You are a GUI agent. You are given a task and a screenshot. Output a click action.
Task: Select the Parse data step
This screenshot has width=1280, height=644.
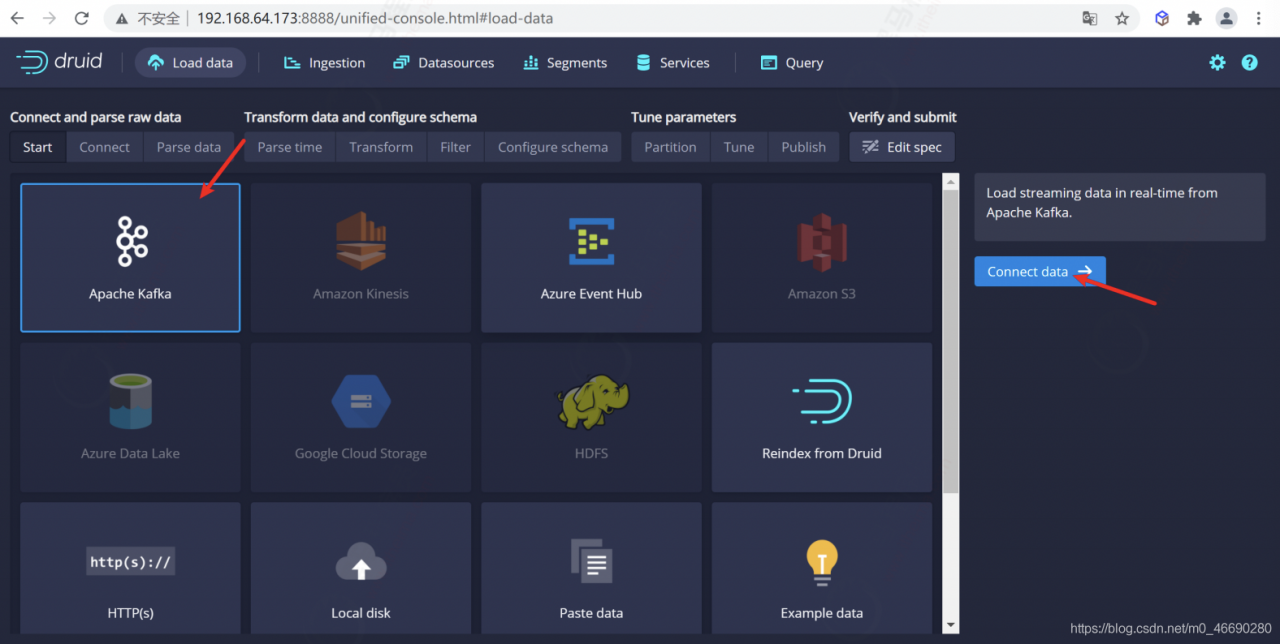click(x=189, y=147)
